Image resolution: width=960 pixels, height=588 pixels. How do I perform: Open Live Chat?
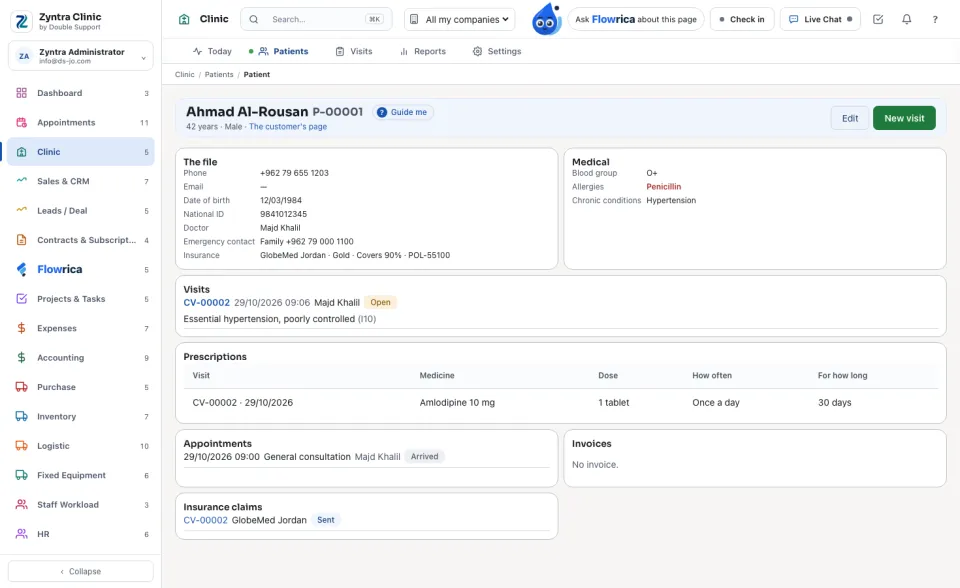(820, 20)
